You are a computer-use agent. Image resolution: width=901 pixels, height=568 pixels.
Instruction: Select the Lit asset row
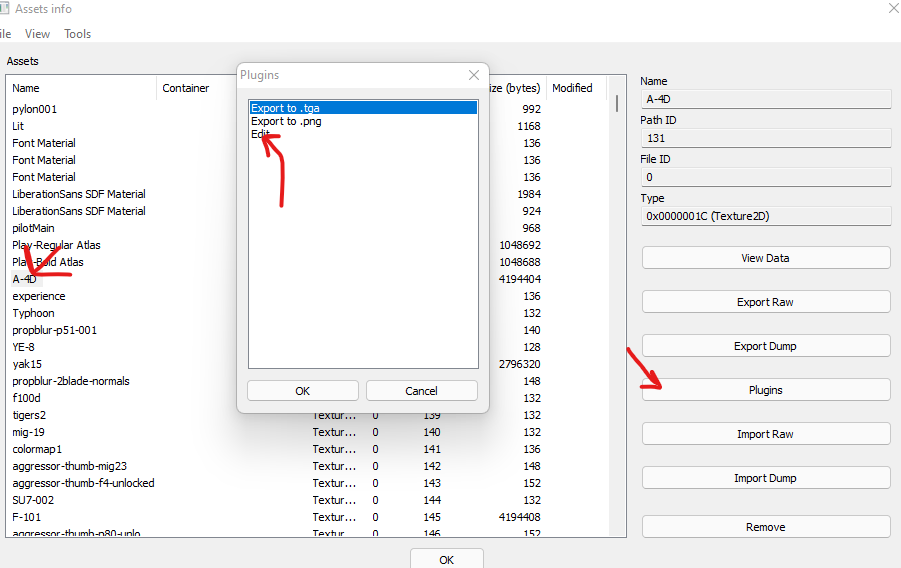coord(18,126)
